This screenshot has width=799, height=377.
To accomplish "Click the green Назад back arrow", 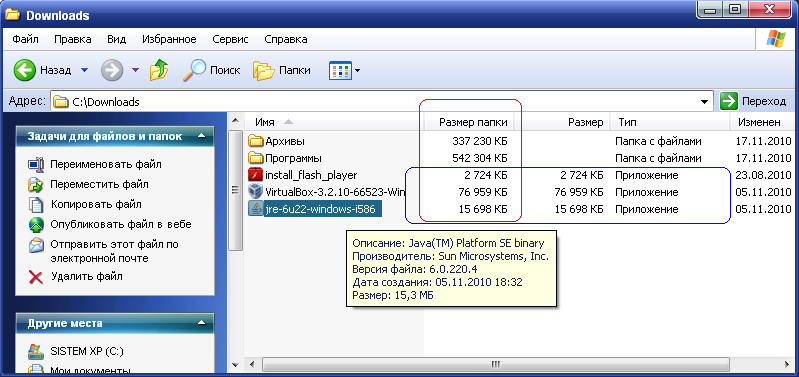I will 24,70.
